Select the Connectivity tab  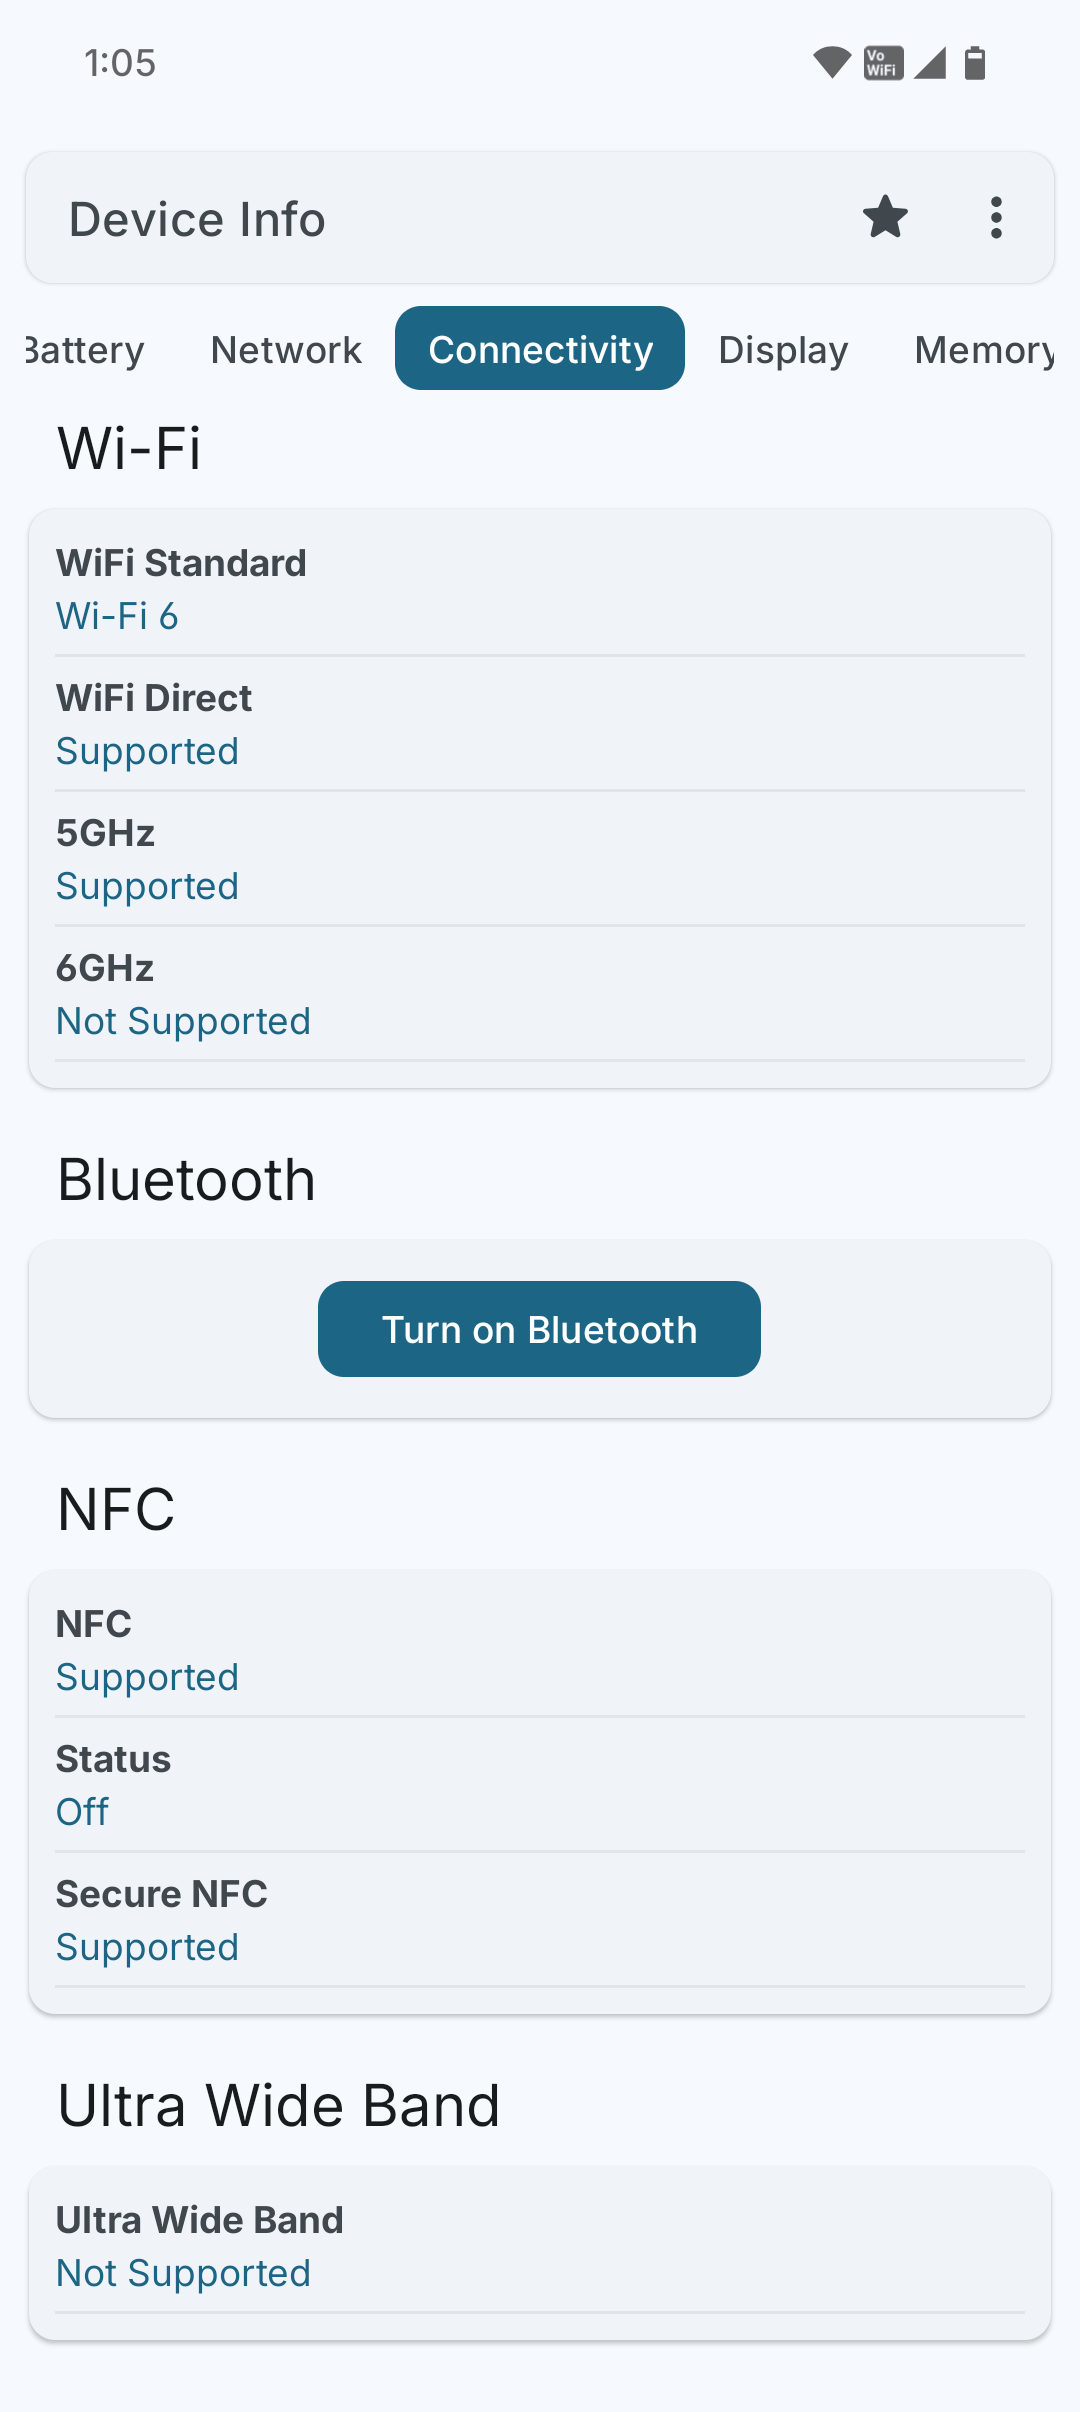tap(540, 349)
